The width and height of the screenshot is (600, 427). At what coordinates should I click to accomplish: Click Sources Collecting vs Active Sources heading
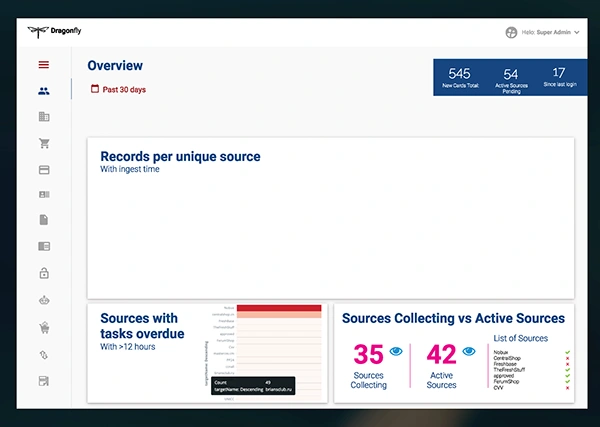pos(453,318)
